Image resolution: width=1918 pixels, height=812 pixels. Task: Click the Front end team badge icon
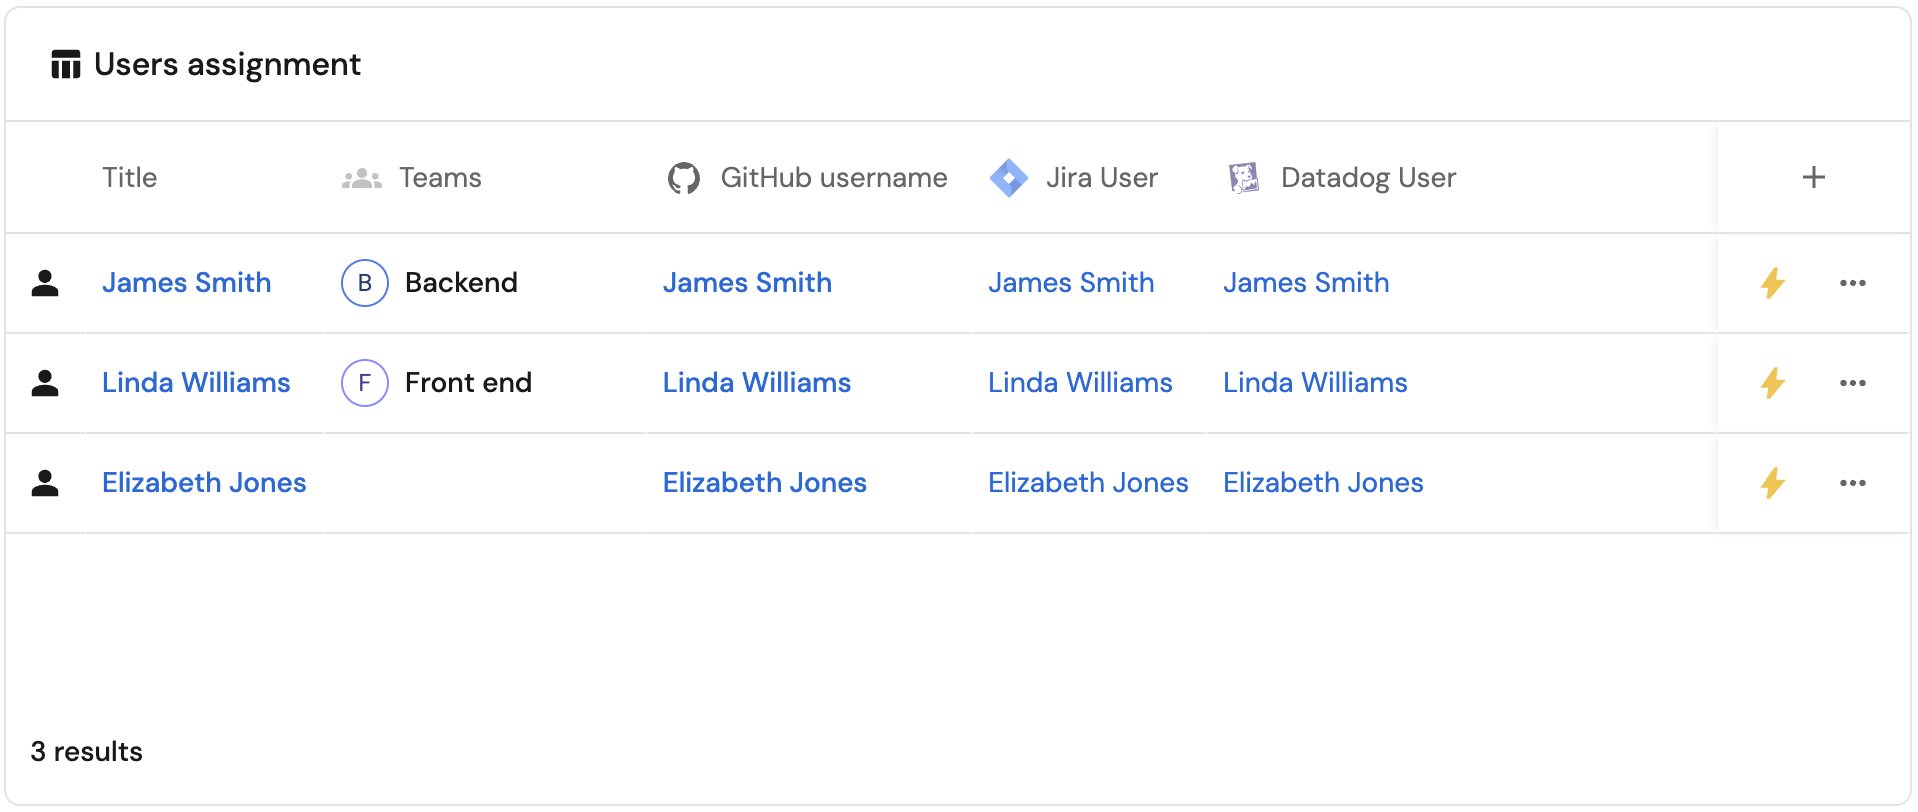pos(364,383)
